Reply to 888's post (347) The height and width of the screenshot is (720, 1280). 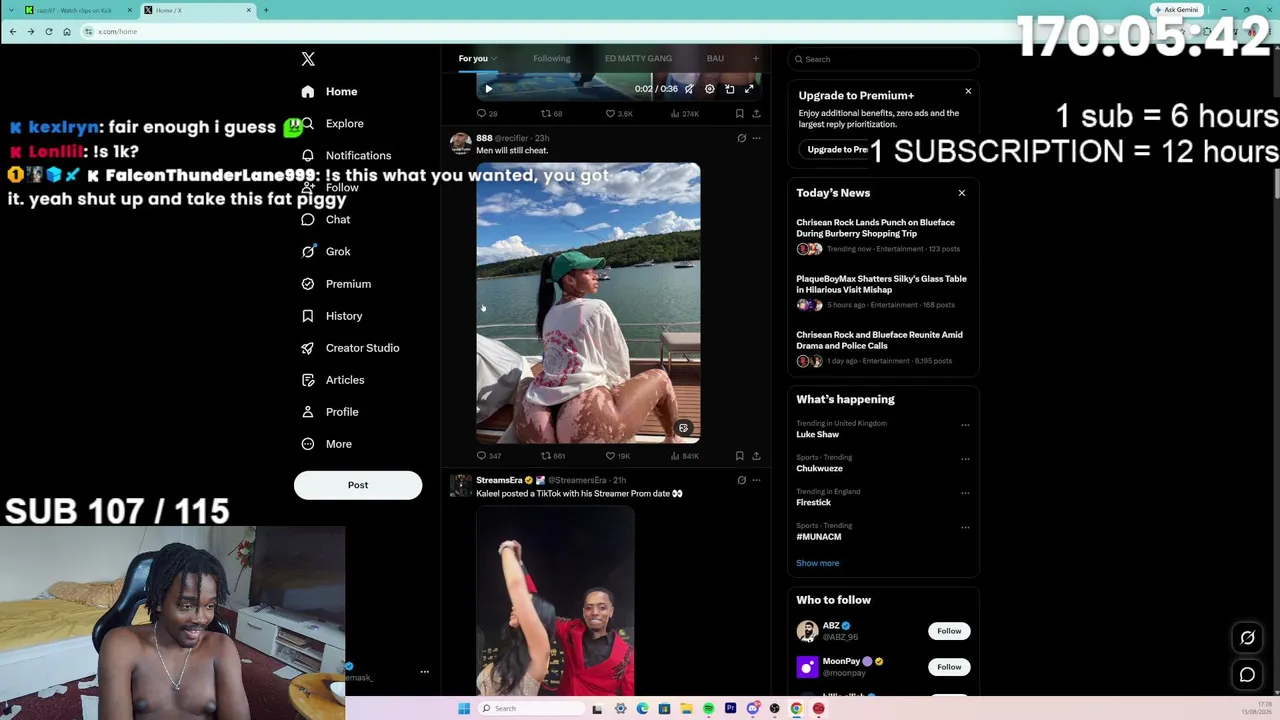[x=488, y=456]
